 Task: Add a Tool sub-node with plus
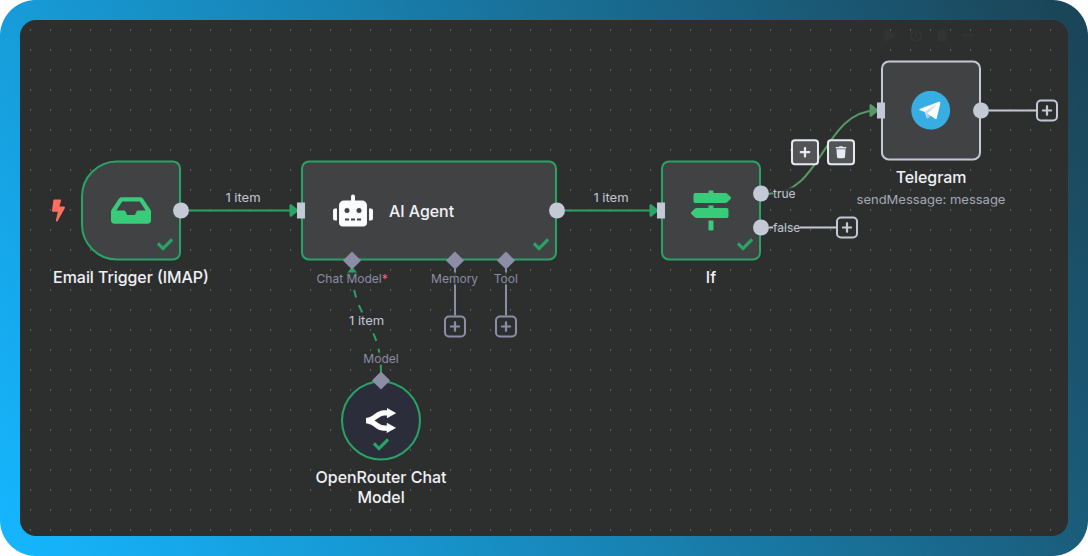(x=506, y=326)
